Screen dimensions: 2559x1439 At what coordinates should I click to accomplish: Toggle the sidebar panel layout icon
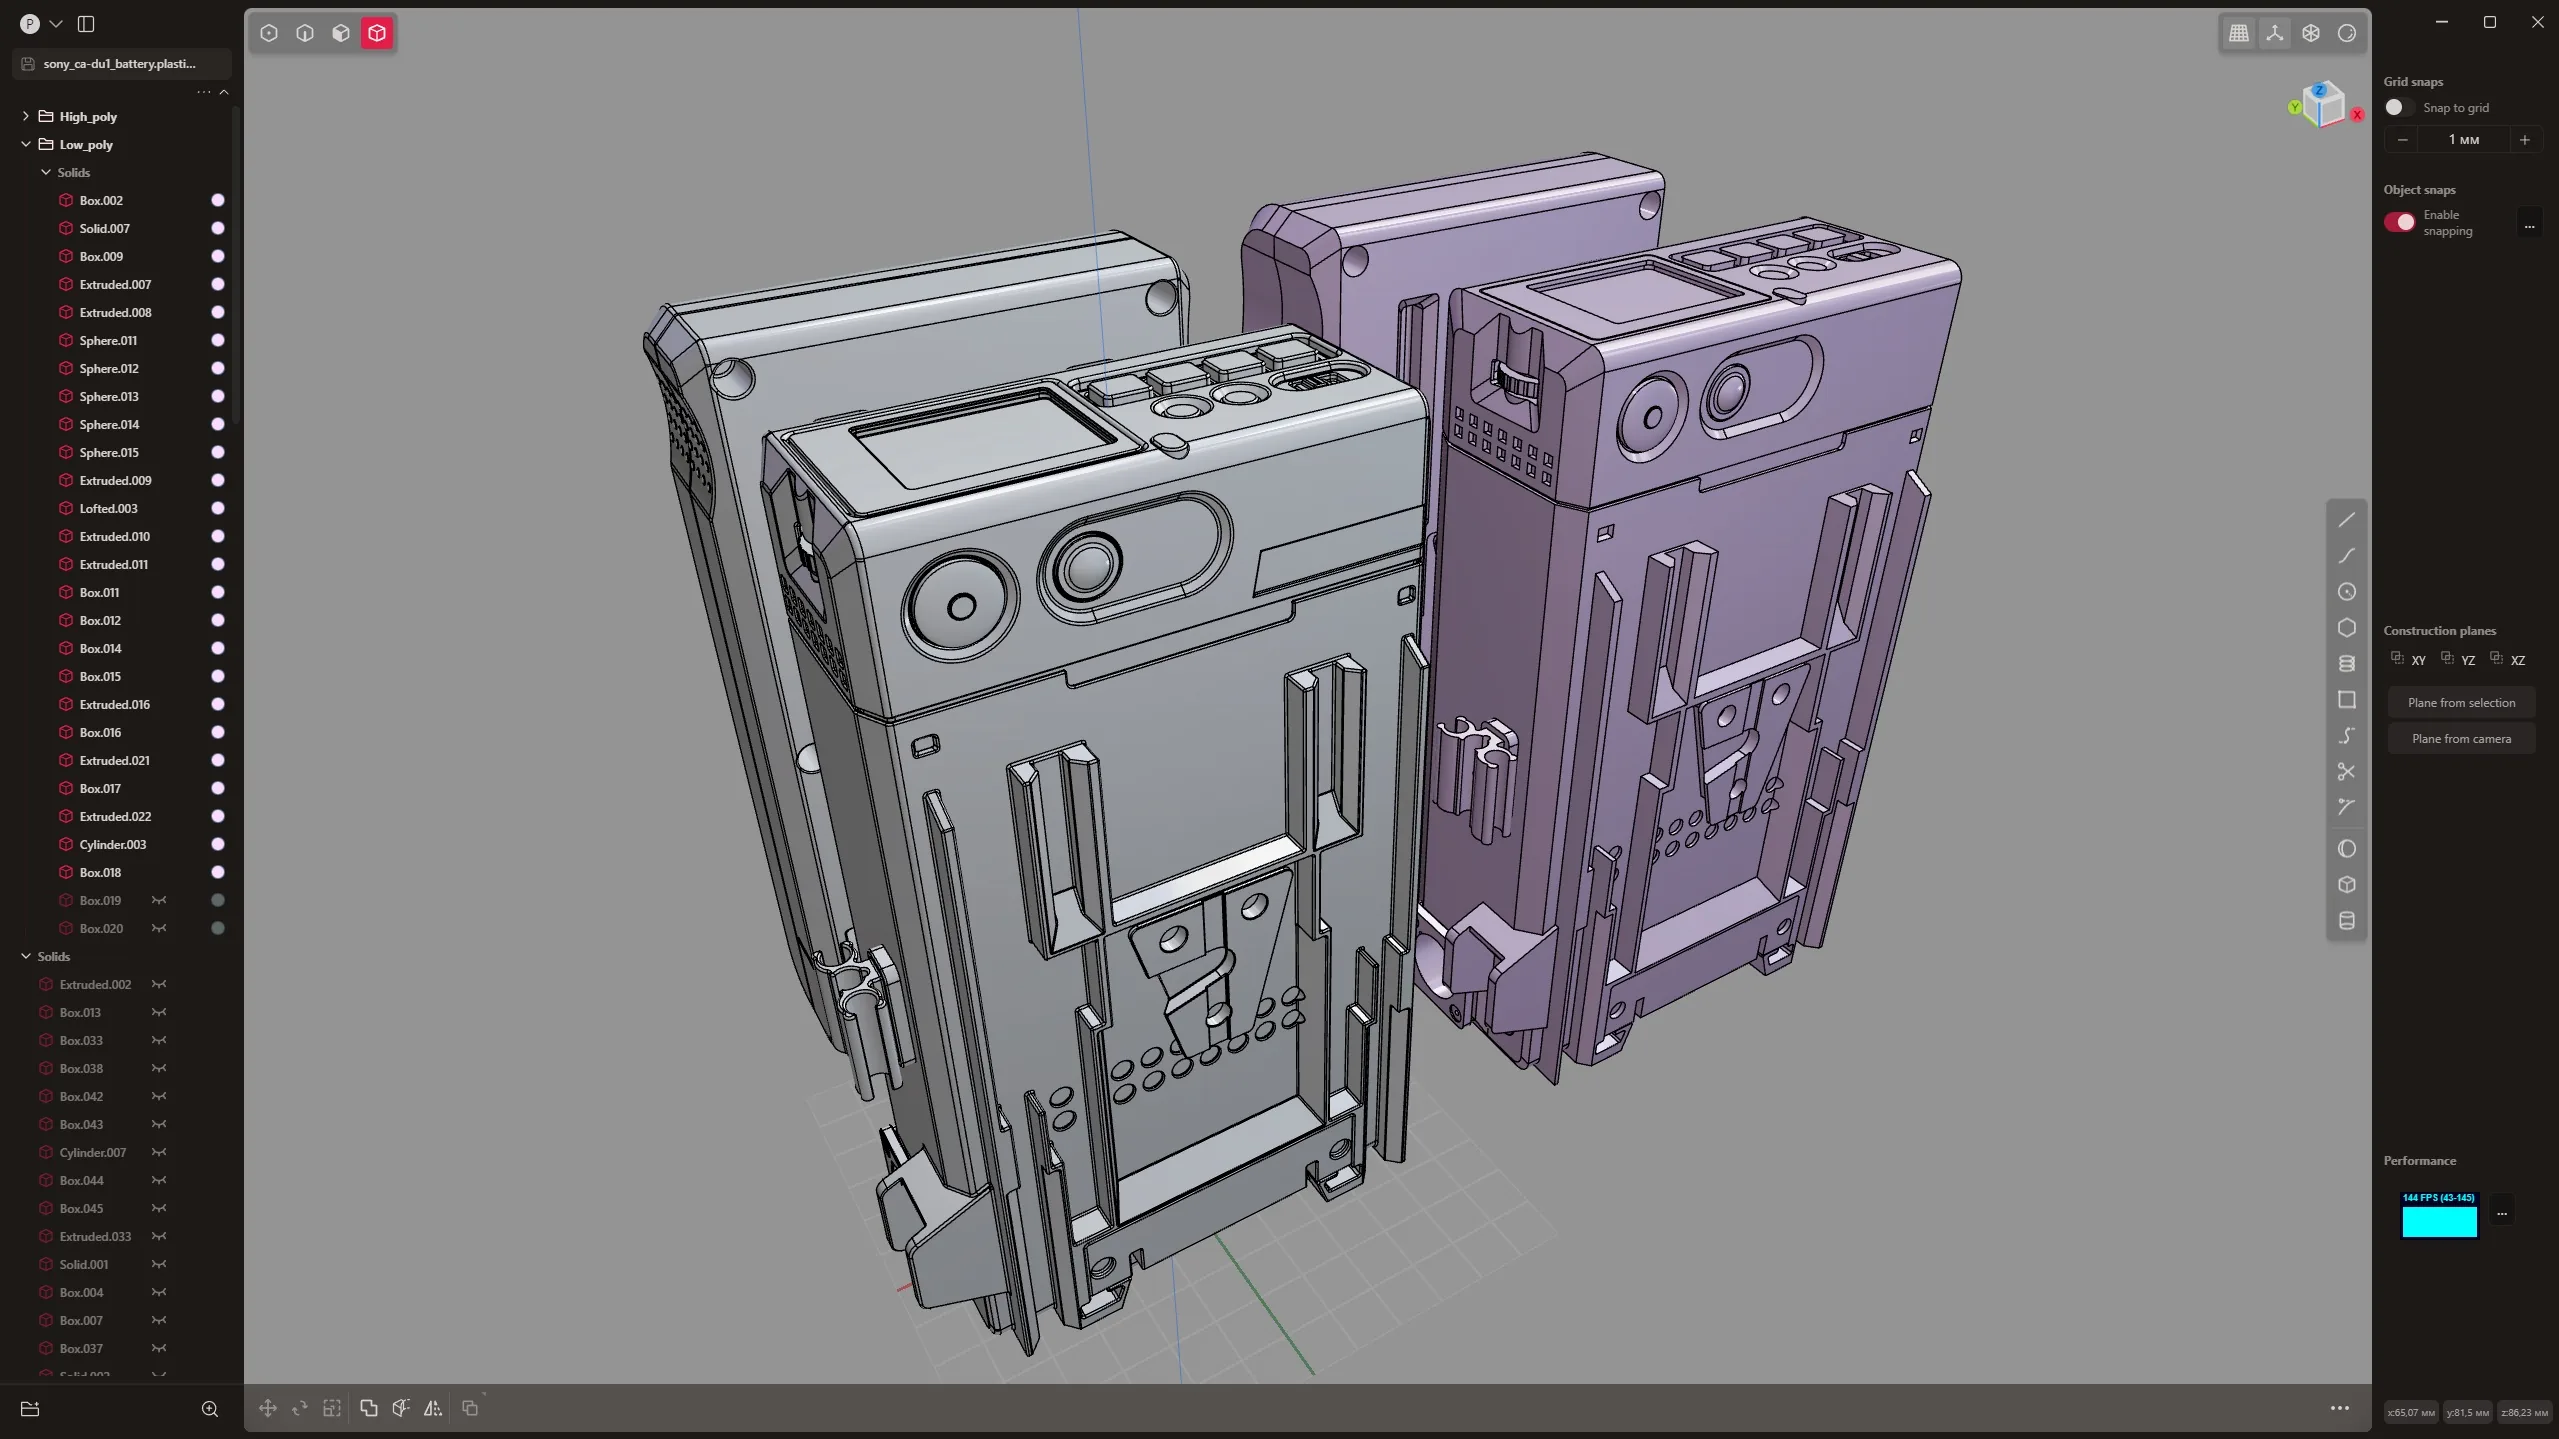tap(86, 23)
